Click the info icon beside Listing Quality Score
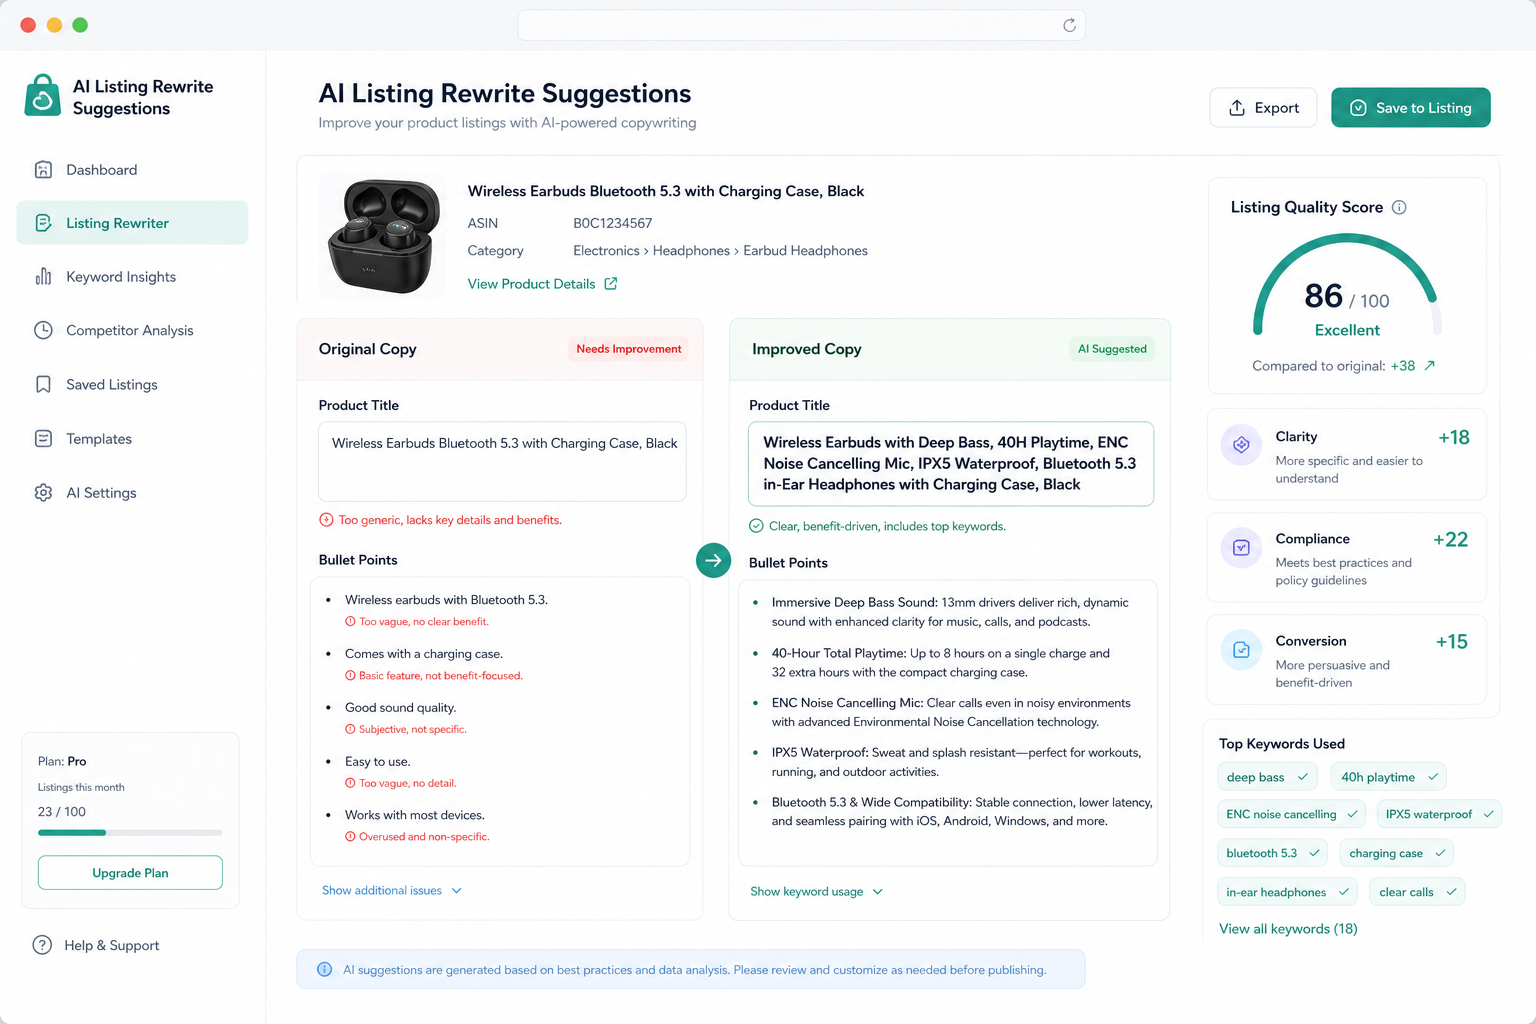1536x1024 pixels. tap(1399, 207)
